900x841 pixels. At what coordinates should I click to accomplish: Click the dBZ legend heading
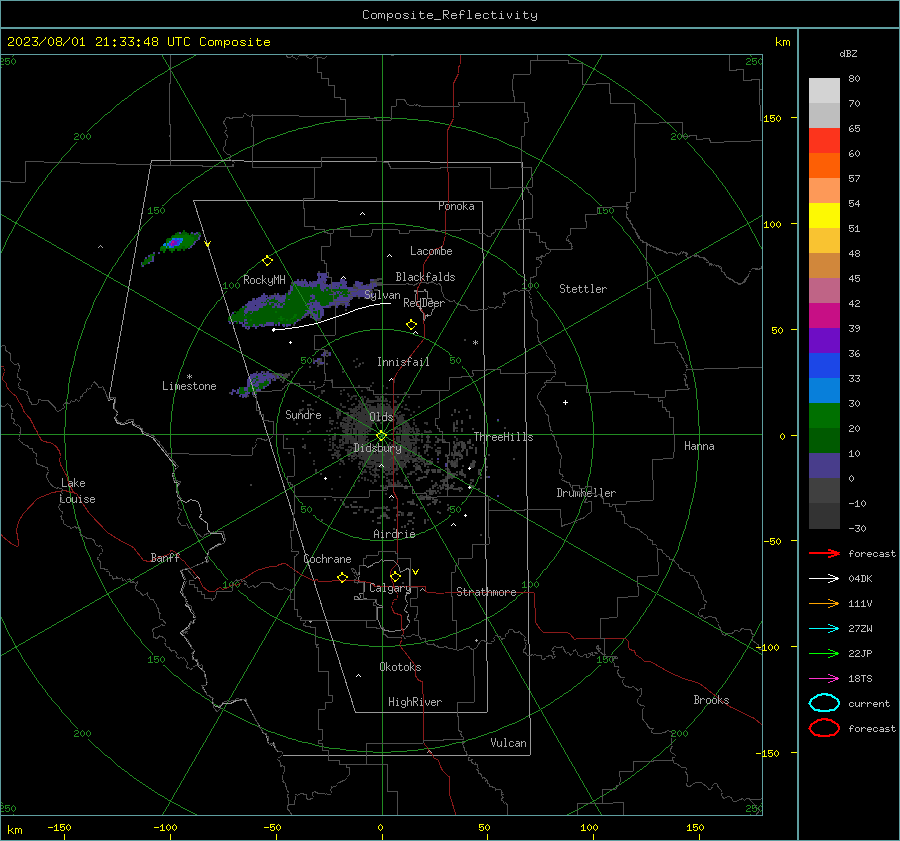click(848, 53)
